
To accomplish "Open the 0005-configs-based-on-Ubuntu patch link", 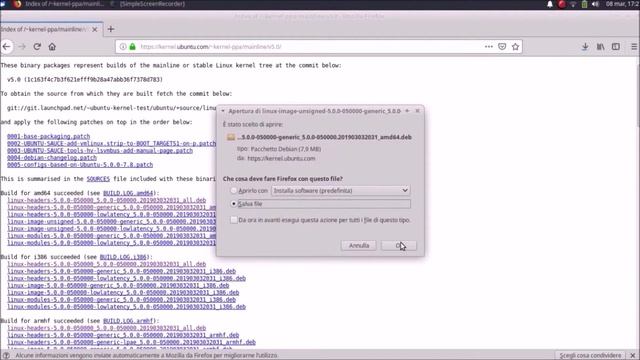I will click(80, 165).
